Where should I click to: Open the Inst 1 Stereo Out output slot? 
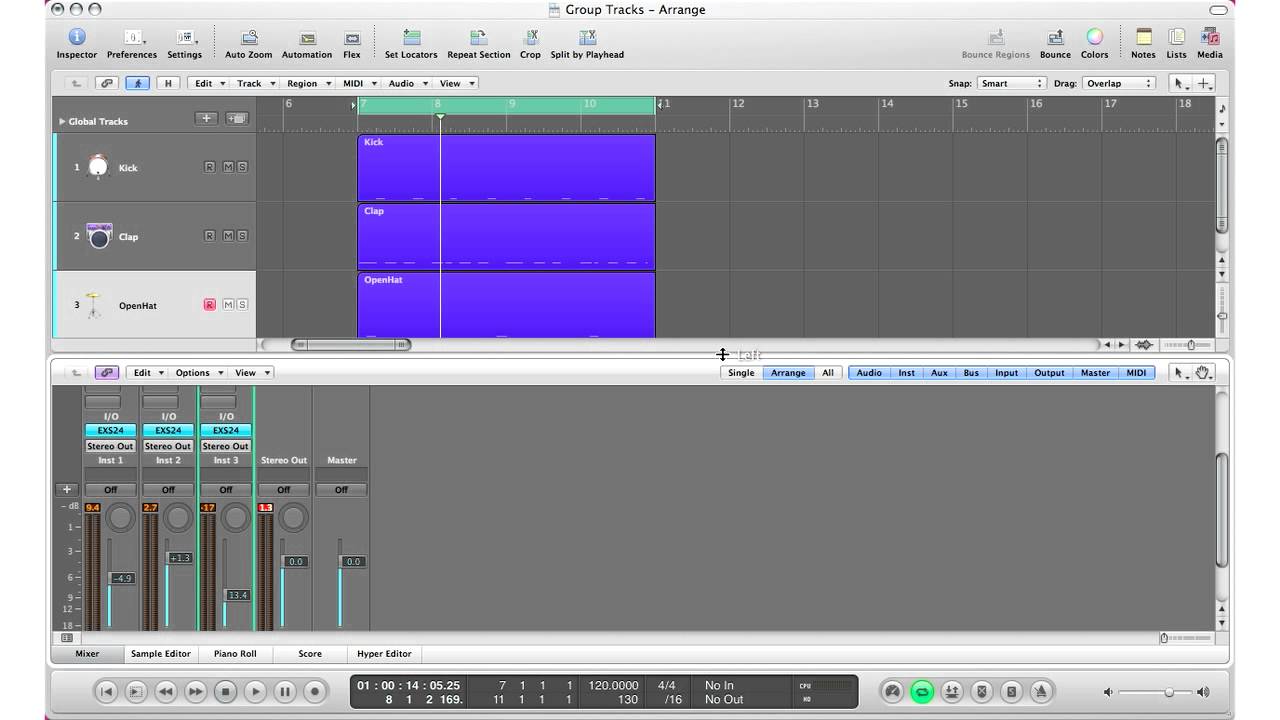(110, 446)
